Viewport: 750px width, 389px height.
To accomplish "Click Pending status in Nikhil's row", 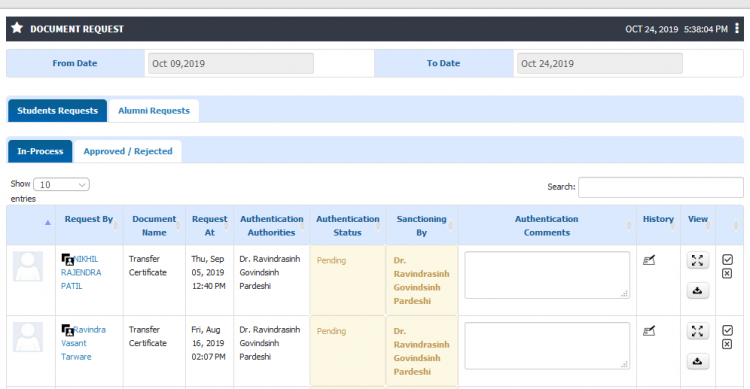I will click(x=331, y=260).
